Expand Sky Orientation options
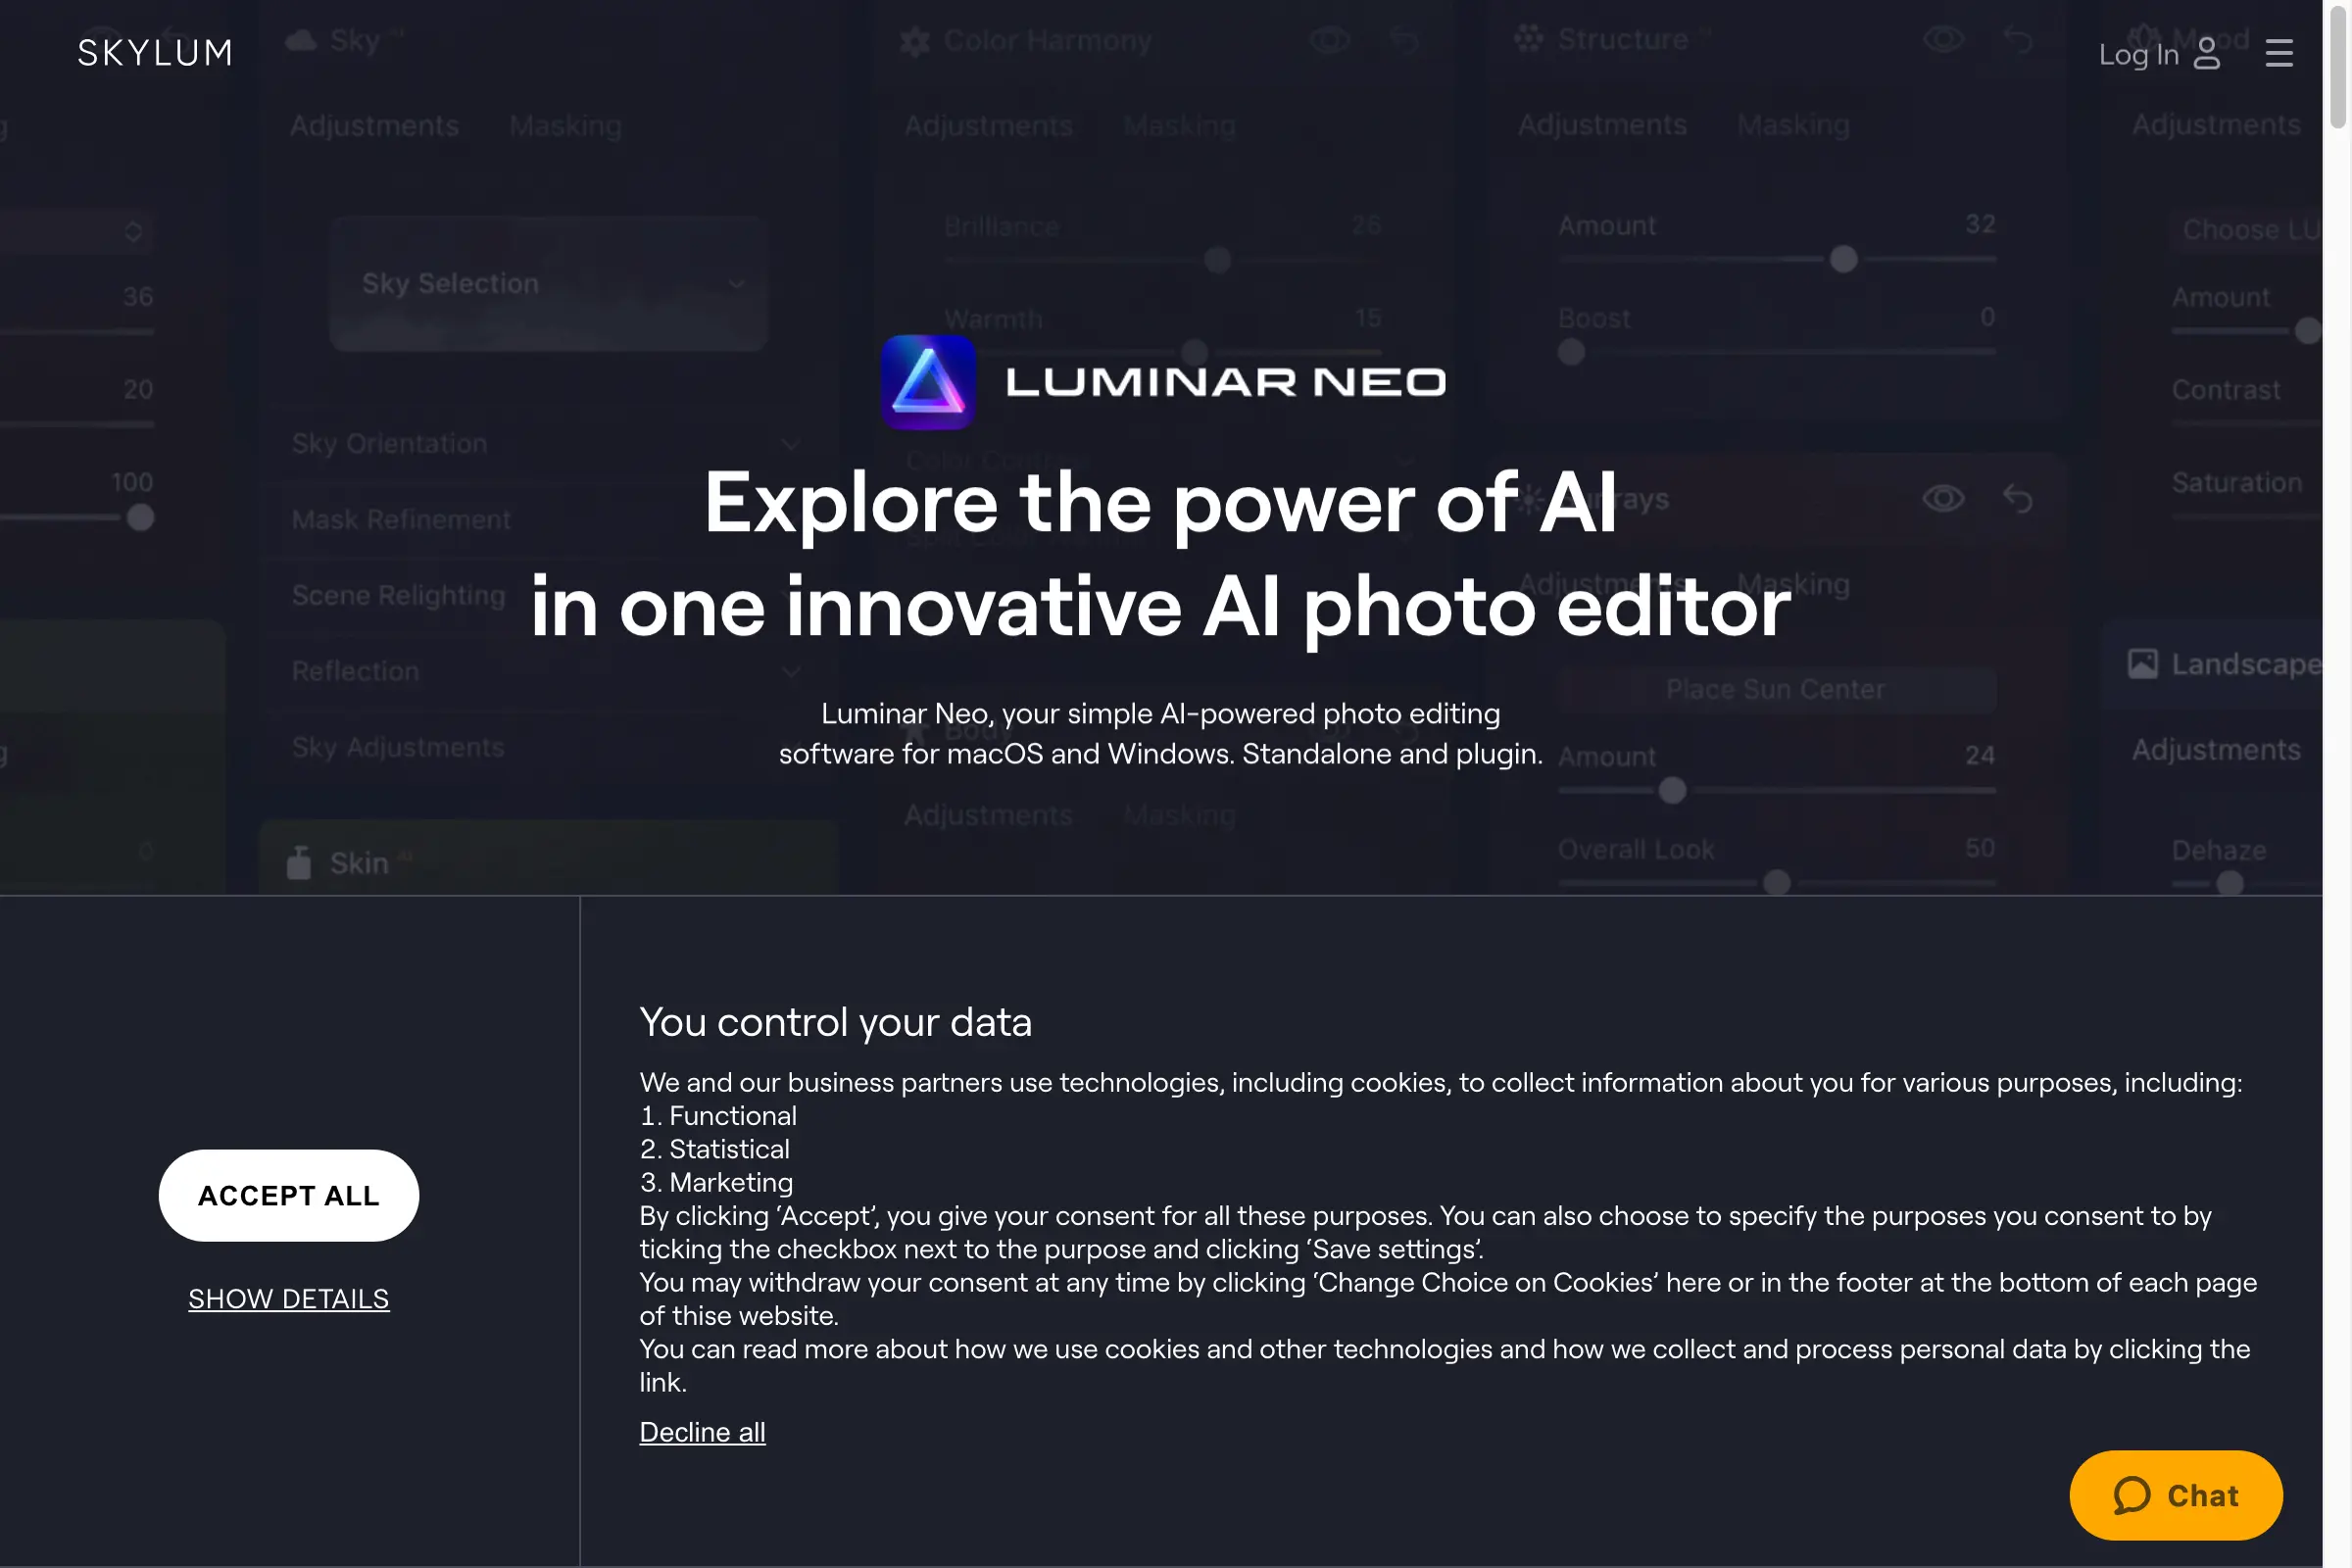The height and width of the screenshot is (1568, 2352). click(x=789, y=443)
